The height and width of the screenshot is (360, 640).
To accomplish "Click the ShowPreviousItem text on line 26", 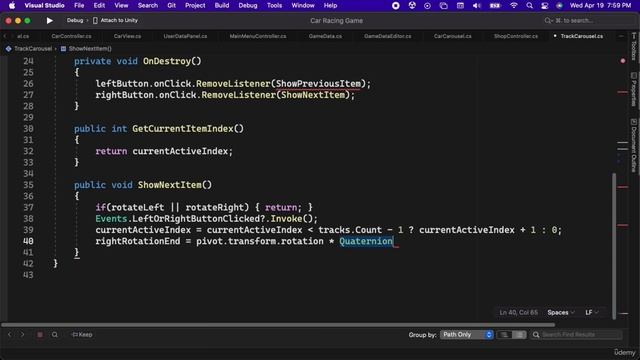I will (x=318, y=84).
